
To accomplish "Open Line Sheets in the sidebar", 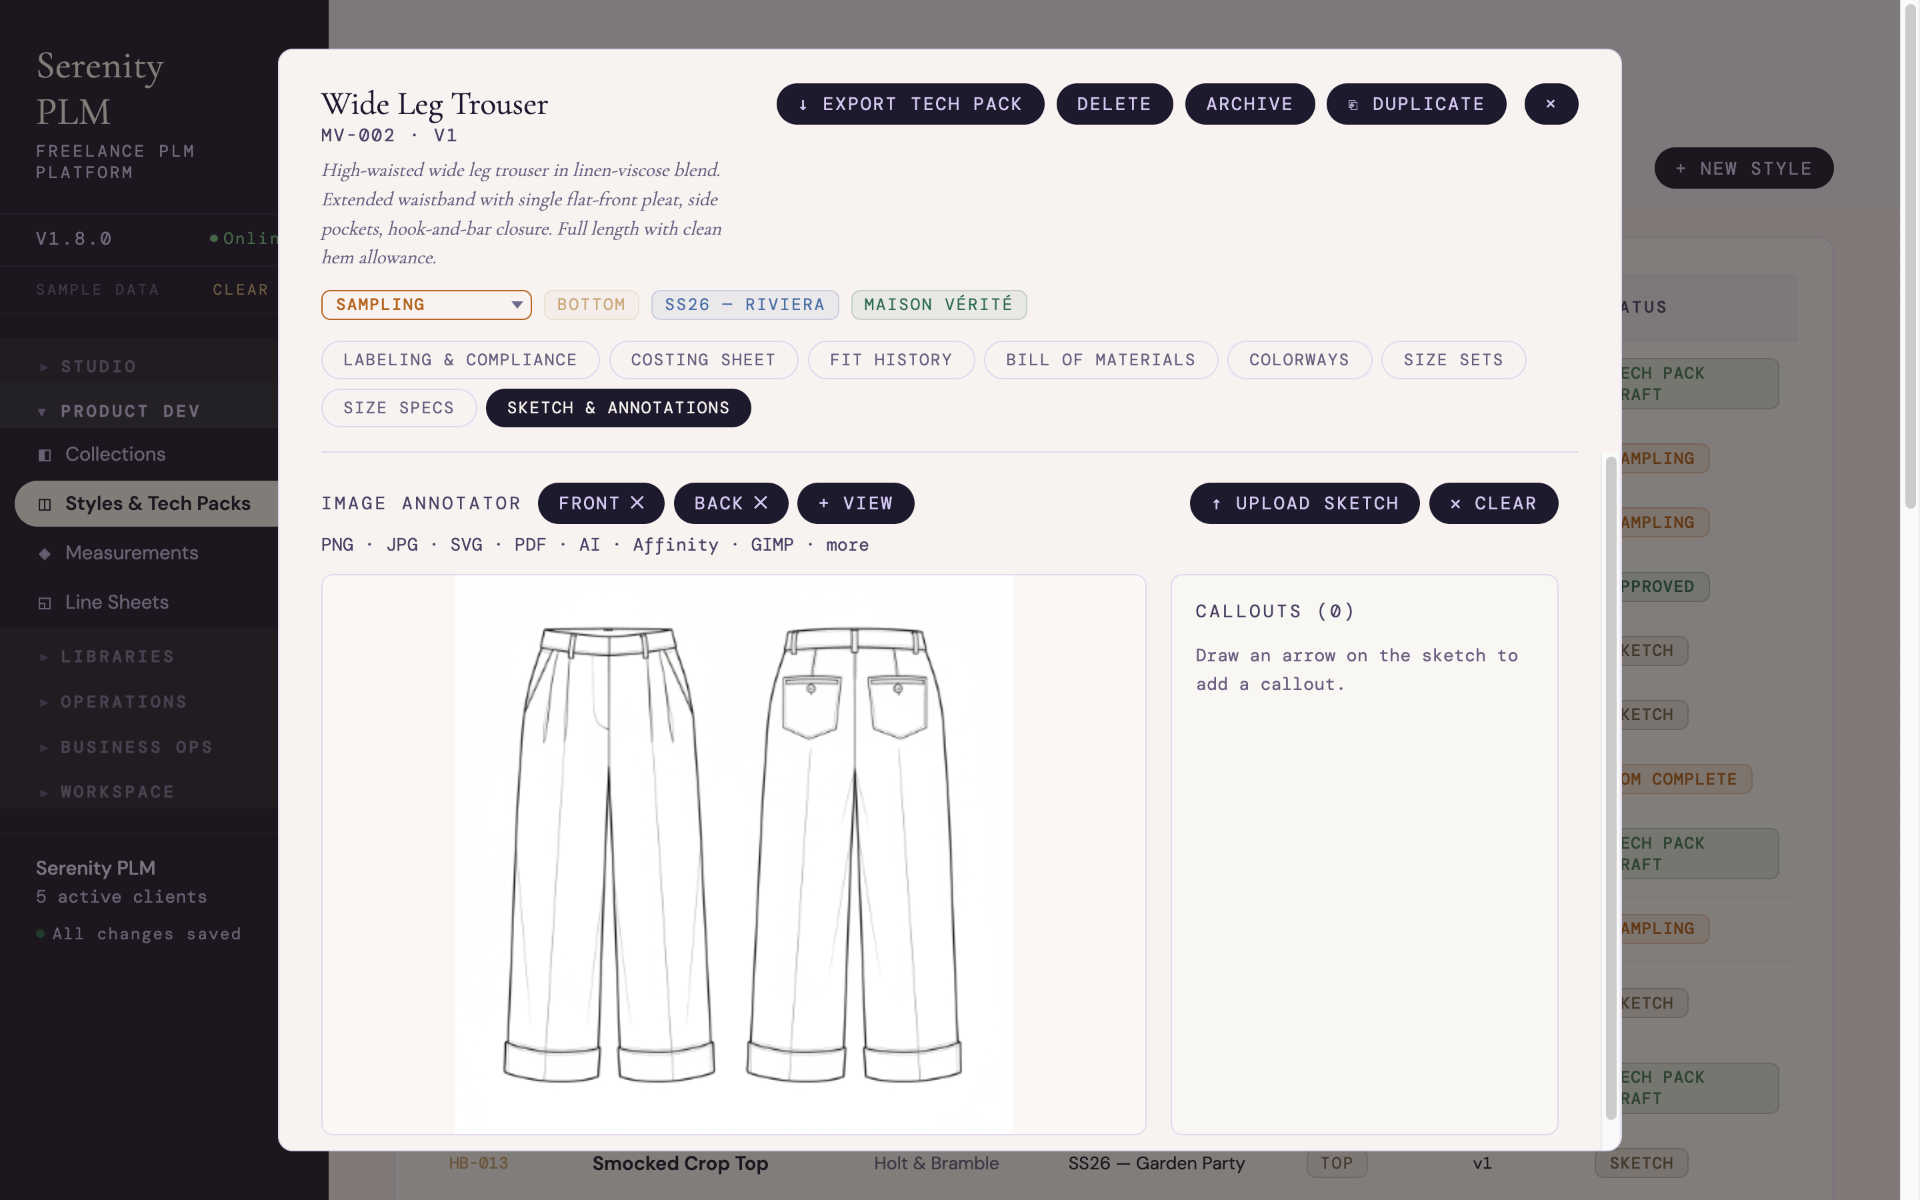I will pos(116,603).
